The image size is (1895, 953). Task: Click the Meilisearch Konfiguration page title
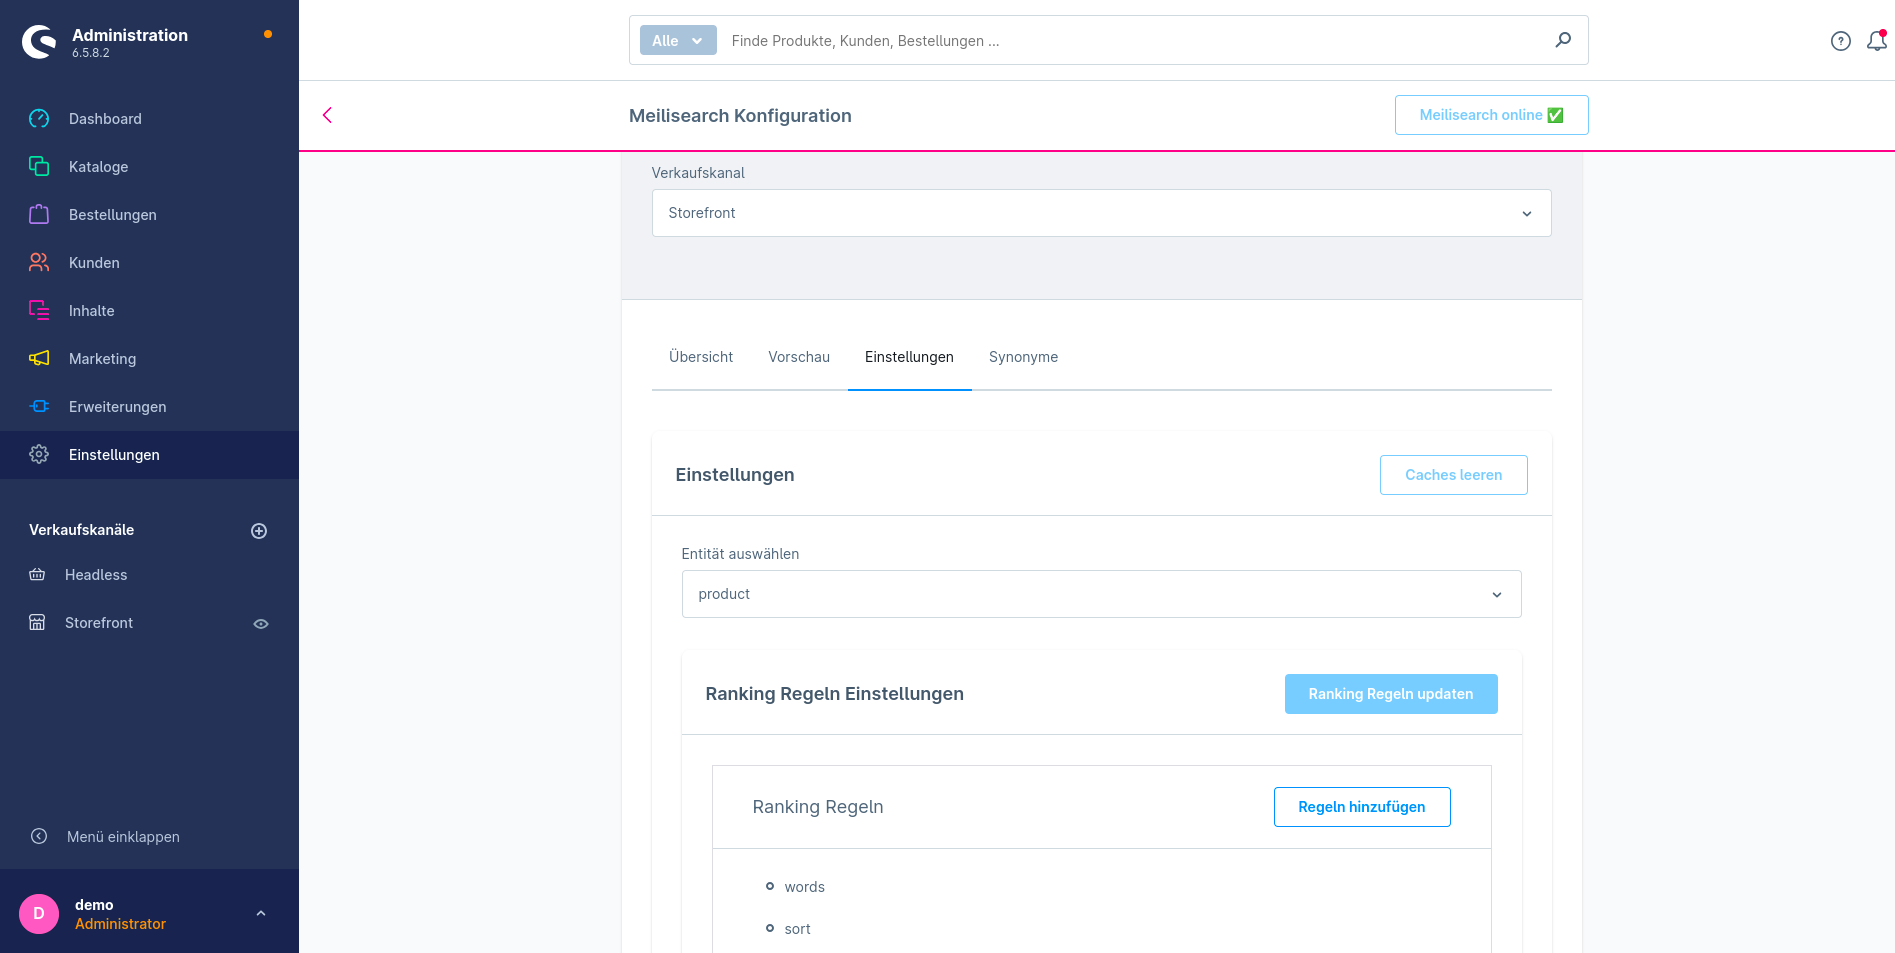740,116
